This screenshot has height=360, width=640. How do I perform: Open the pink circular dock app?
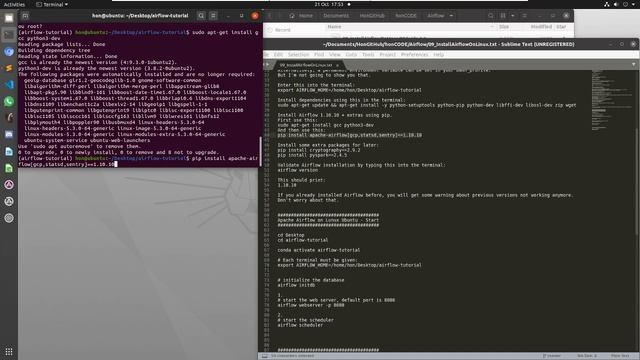(x=9, y=184)
